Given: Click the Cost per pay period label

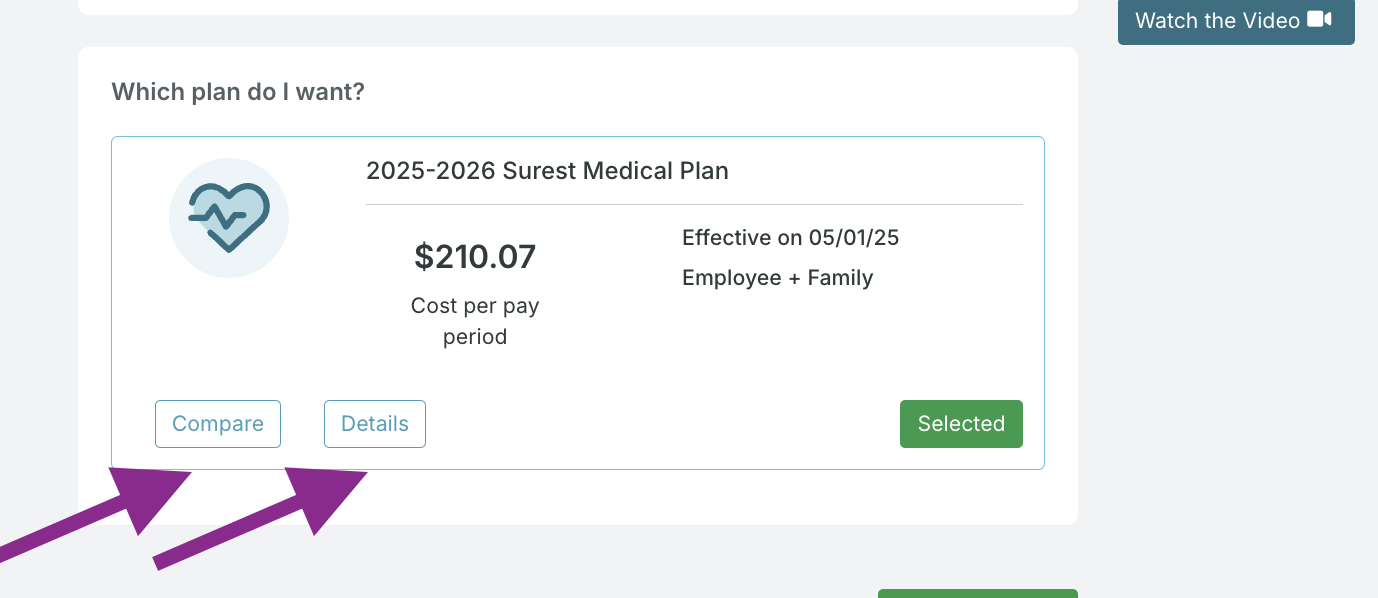Looking at the screenshot, I should pyautogui.click(x=475, y=321).
